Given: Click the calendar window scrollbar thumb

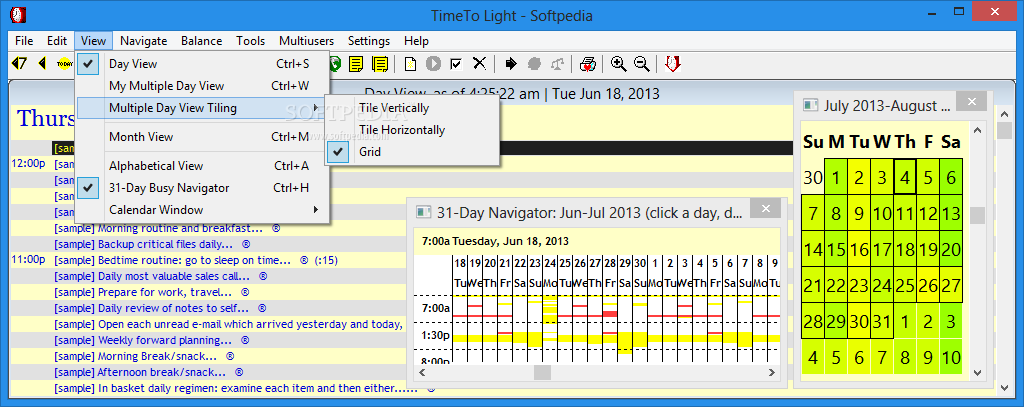Looking at the screenshot, I should tap(977, 216).
